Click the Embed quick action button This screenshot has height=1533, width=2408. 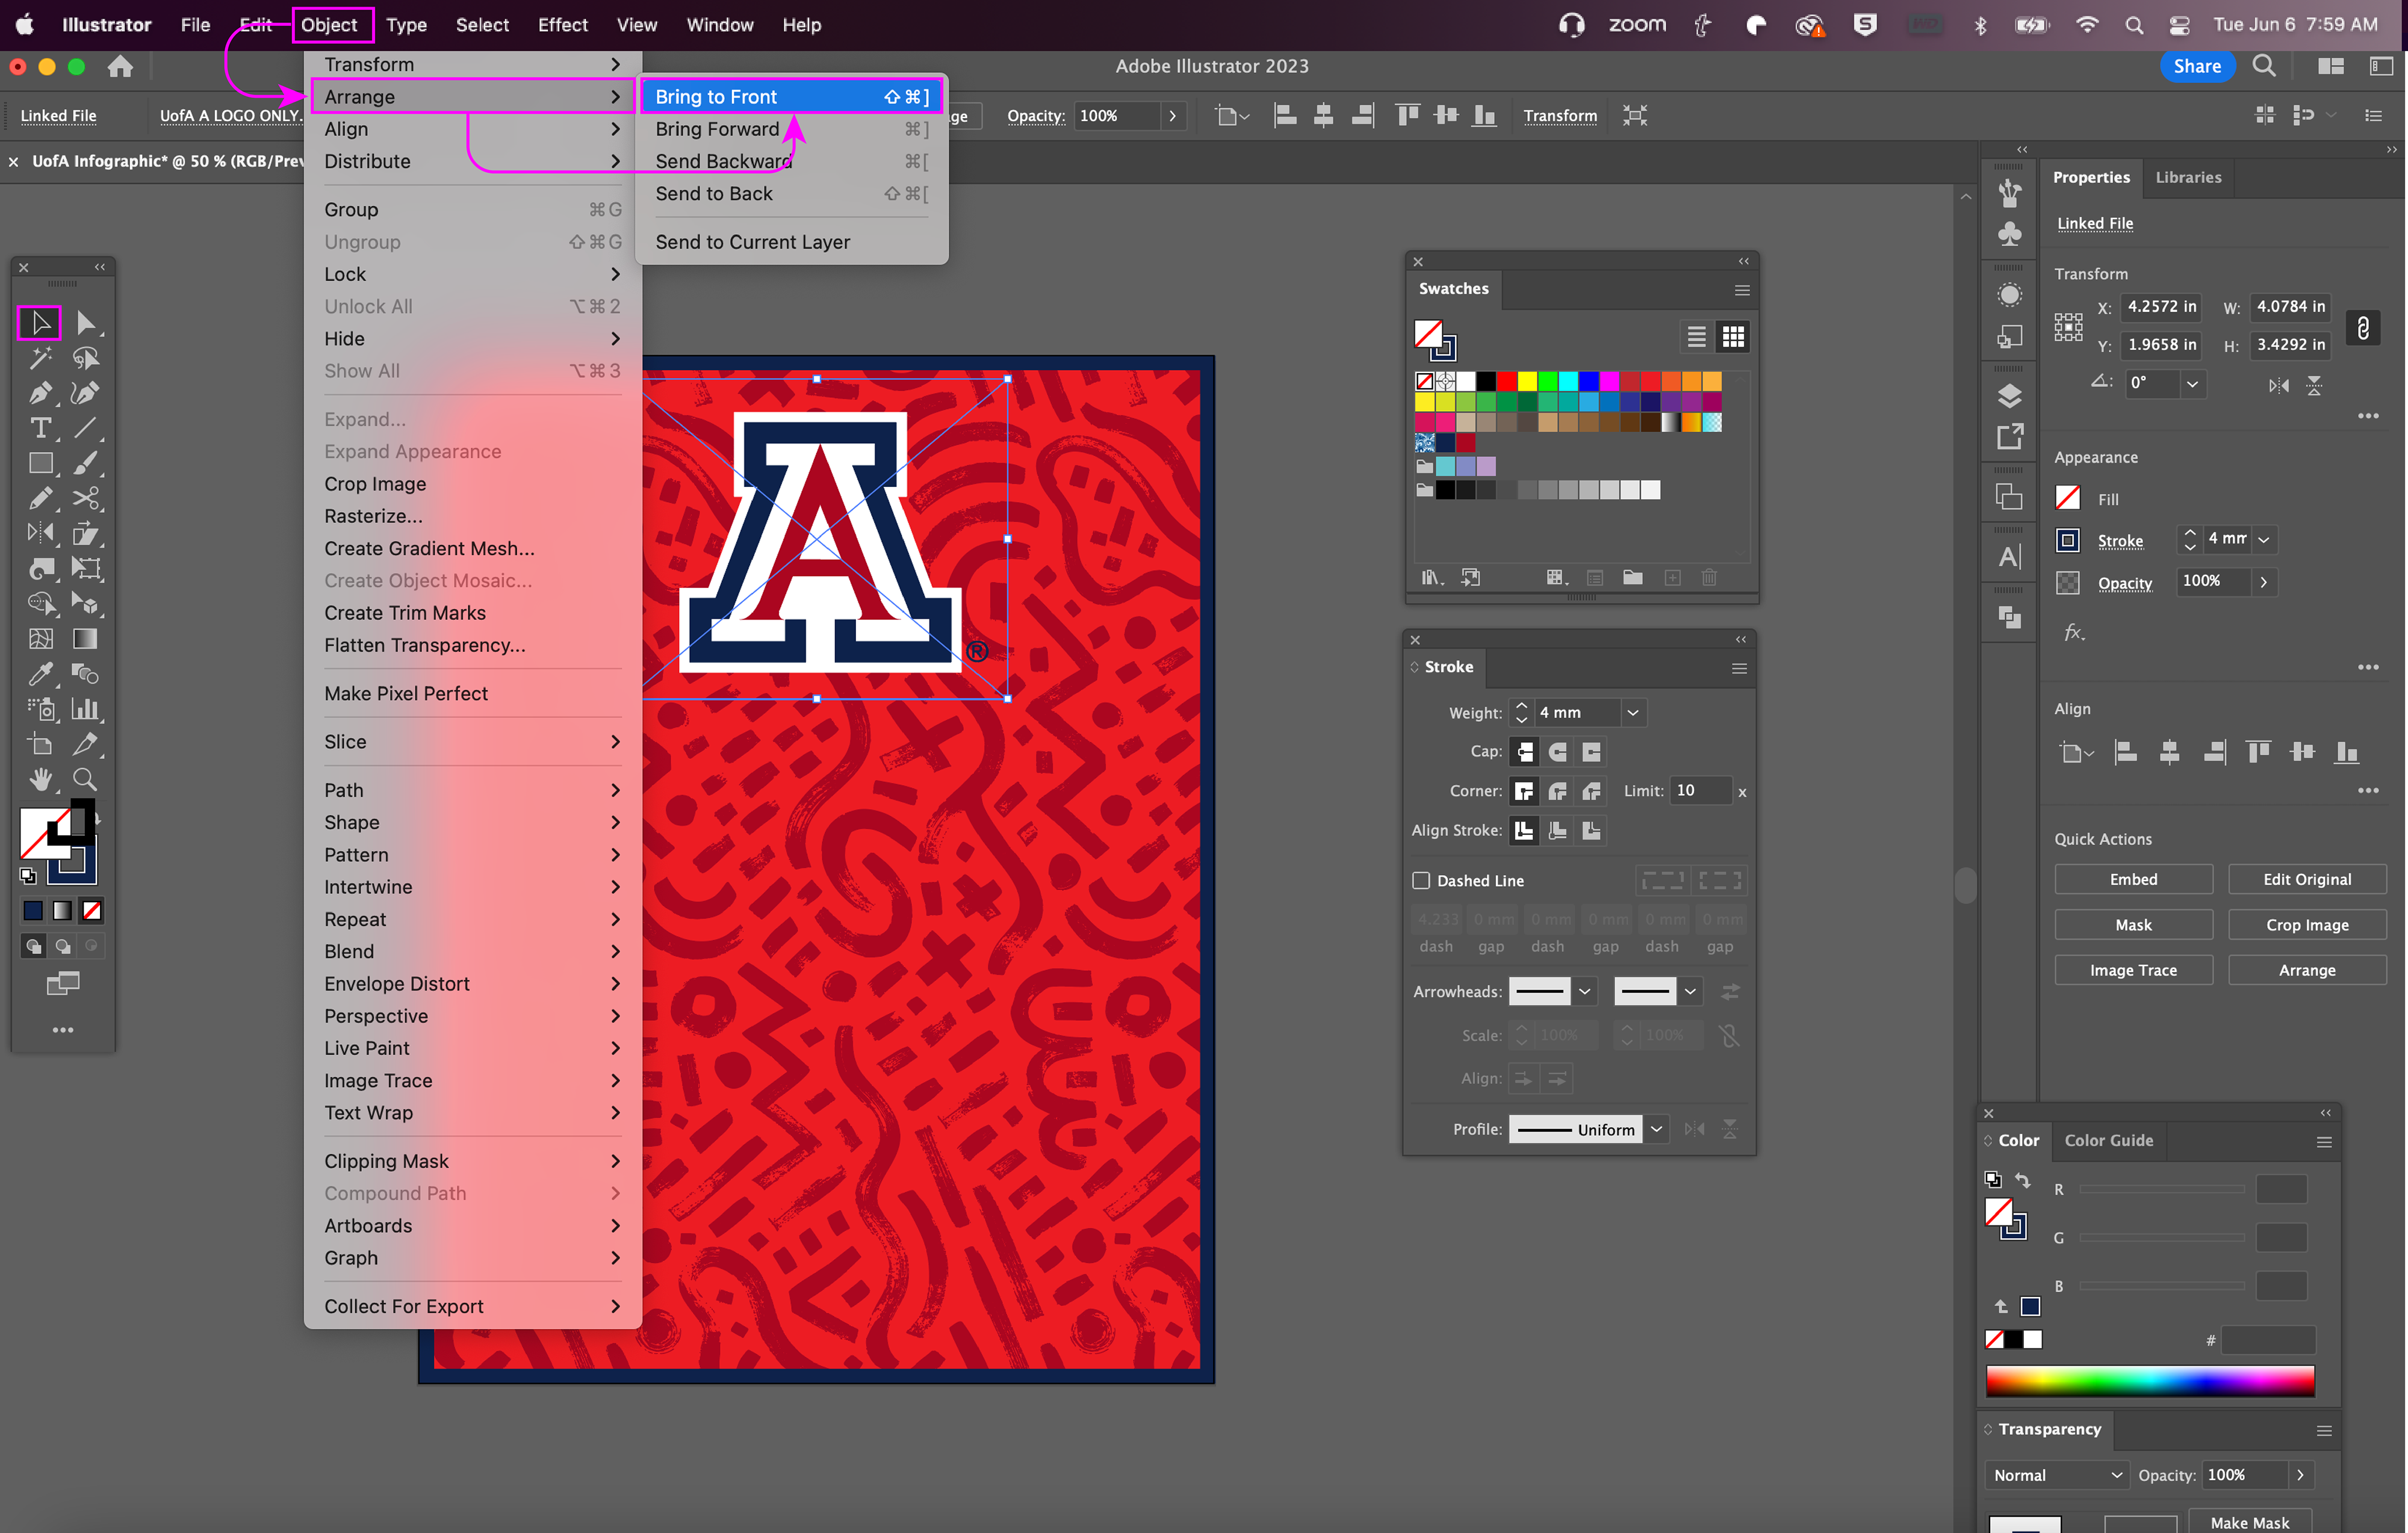(2133, 879)
